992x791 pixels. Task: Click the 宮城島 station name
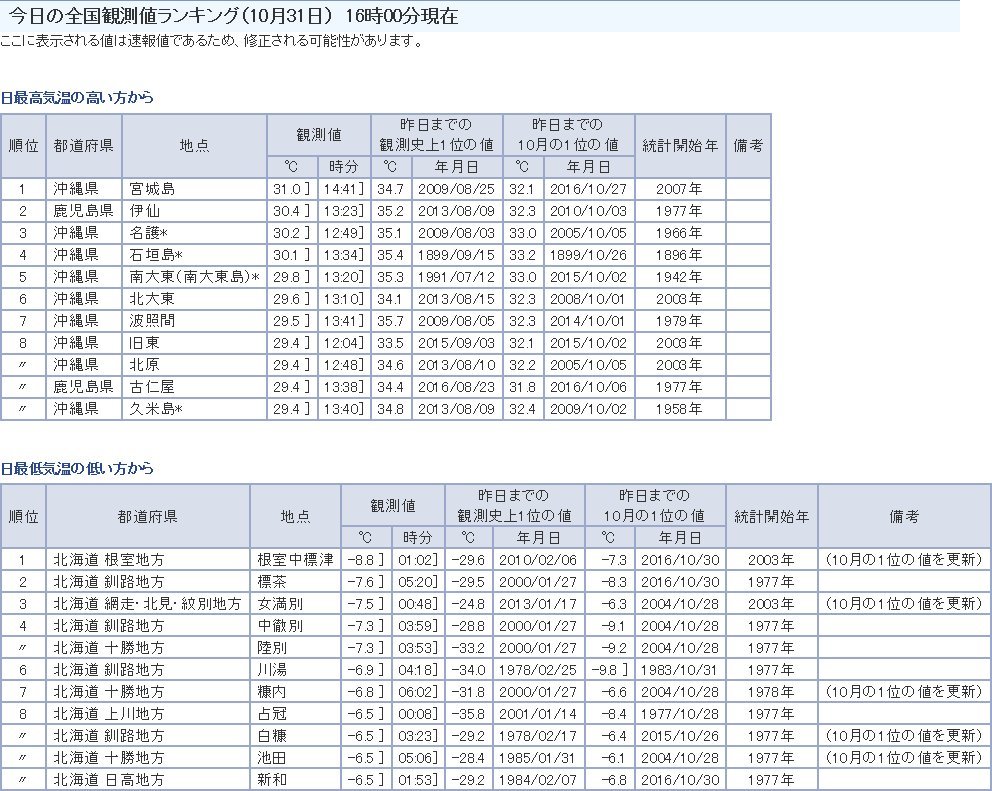[x=152, y=189]
